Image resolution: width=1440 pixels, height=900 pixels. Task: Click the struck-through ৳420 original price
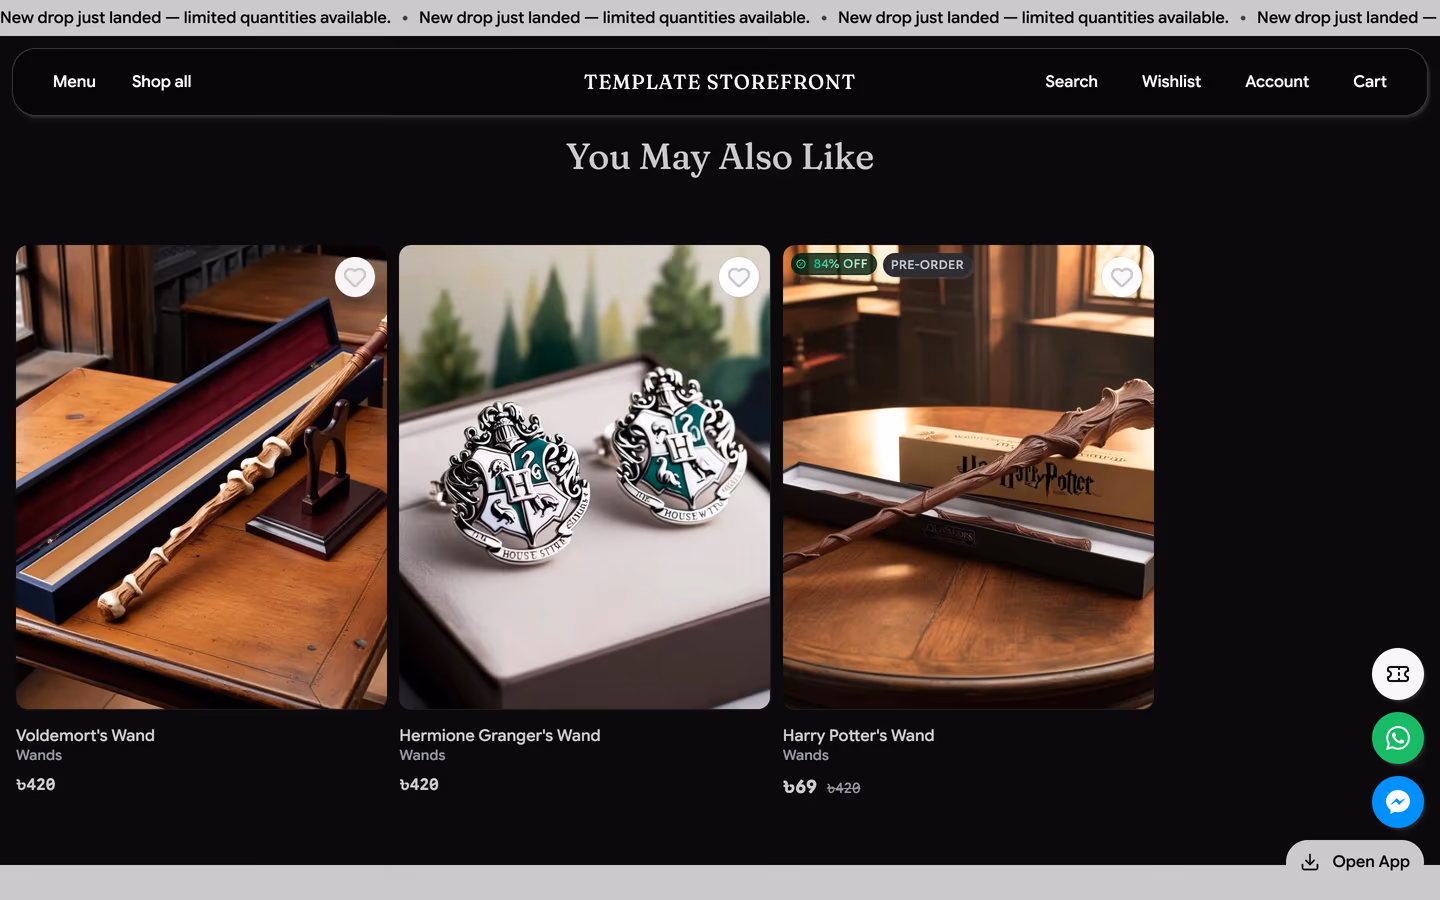[x=844, y=788]
